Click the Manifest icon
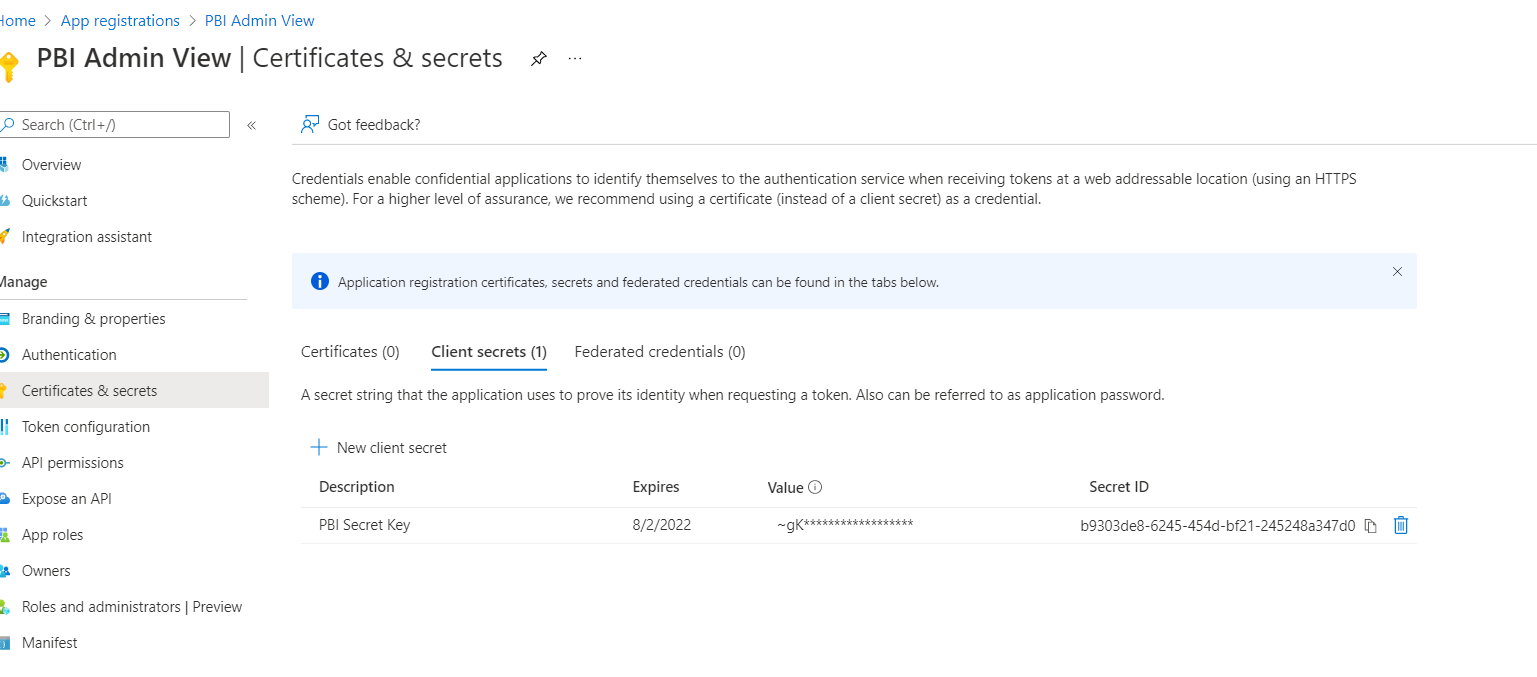 point(5,643)
